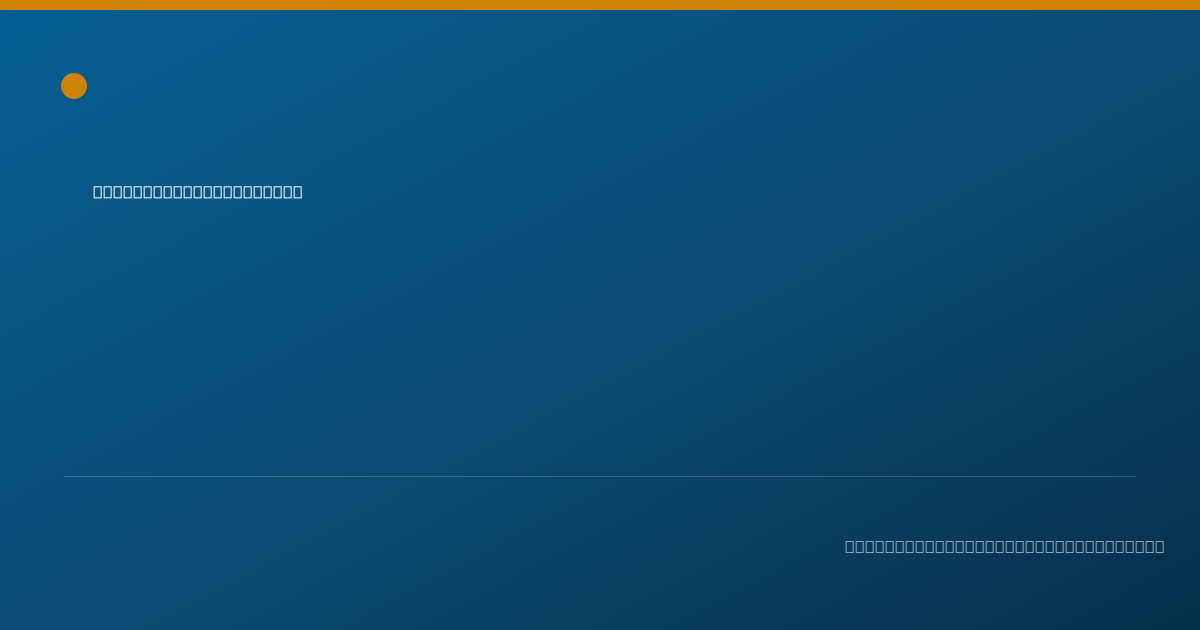The width and height of the screenshot is (1200, 630).
Task: Click the left end of the orange top bar
Action: (5, 5)
